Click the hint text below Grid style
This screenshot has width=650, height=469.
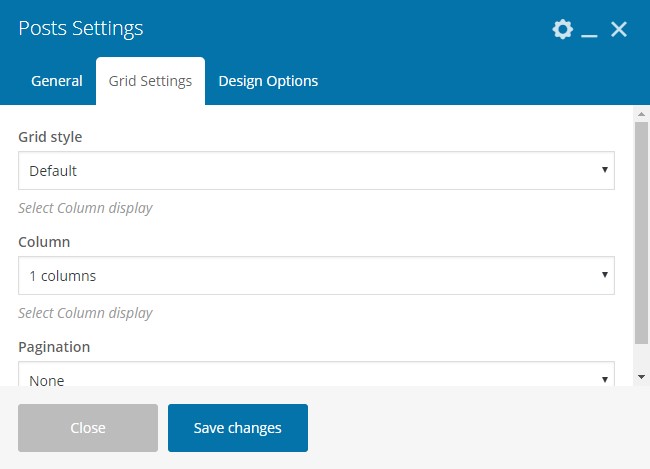[85, 208]
